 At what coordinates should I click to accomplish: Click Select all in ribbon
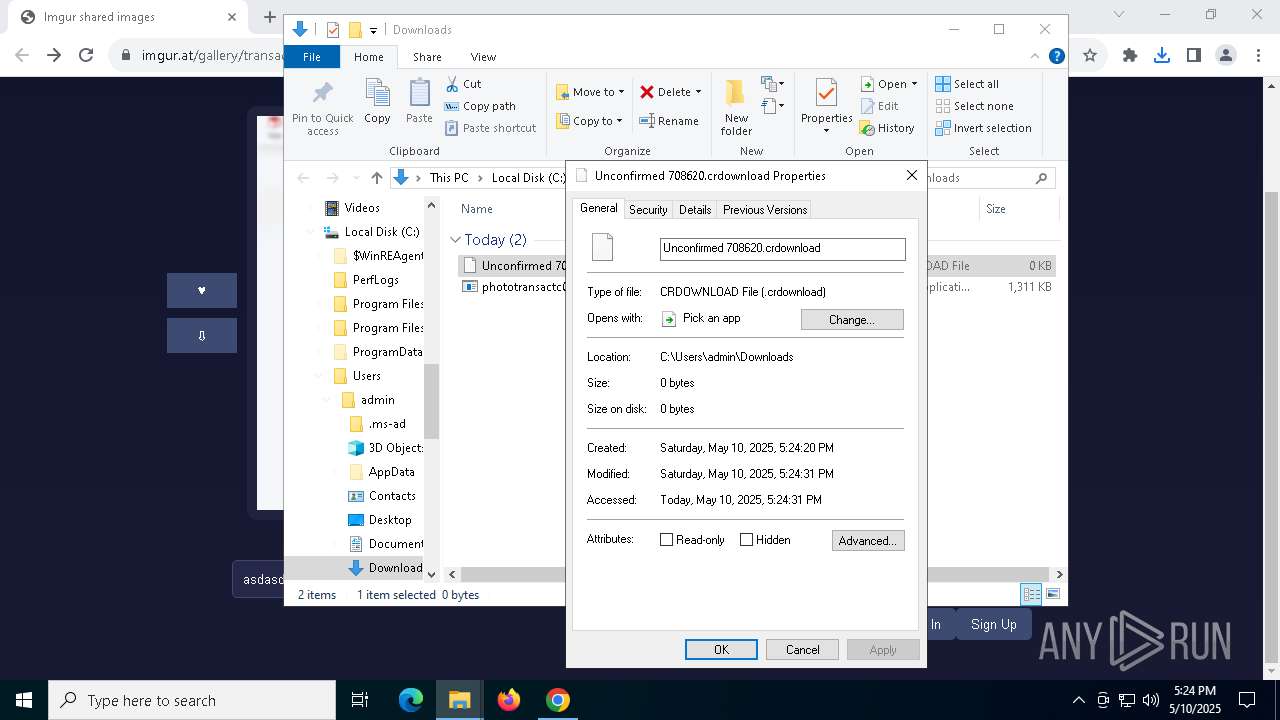click(x=967, y=84)
